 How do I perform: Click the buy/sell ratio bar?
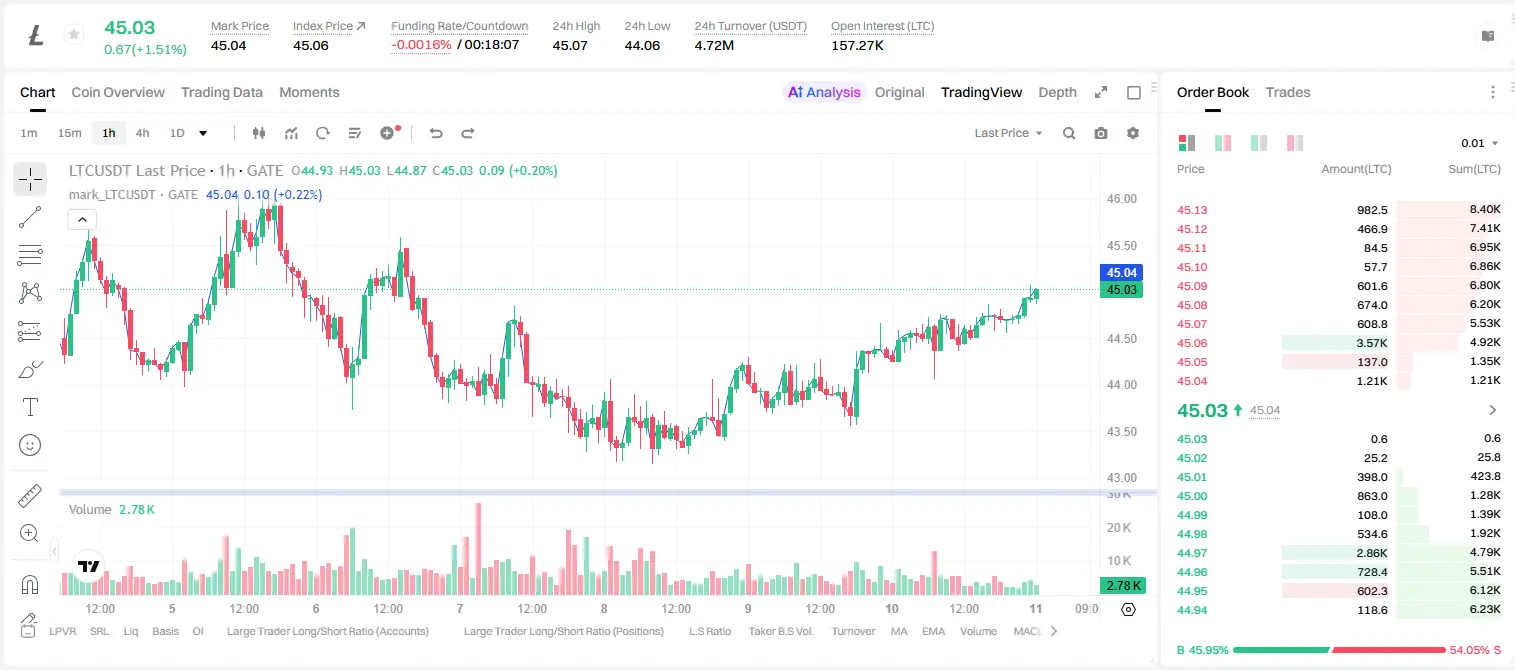click(x=1340, y=650)
